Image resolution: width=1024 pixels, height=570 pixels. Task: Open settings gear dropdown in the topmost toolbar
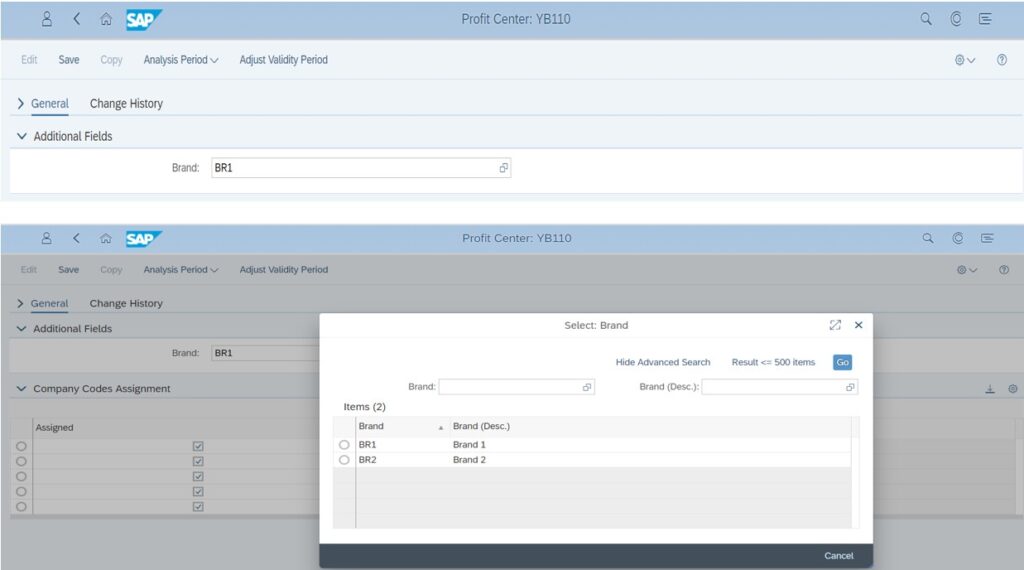[x=964, y=60]
